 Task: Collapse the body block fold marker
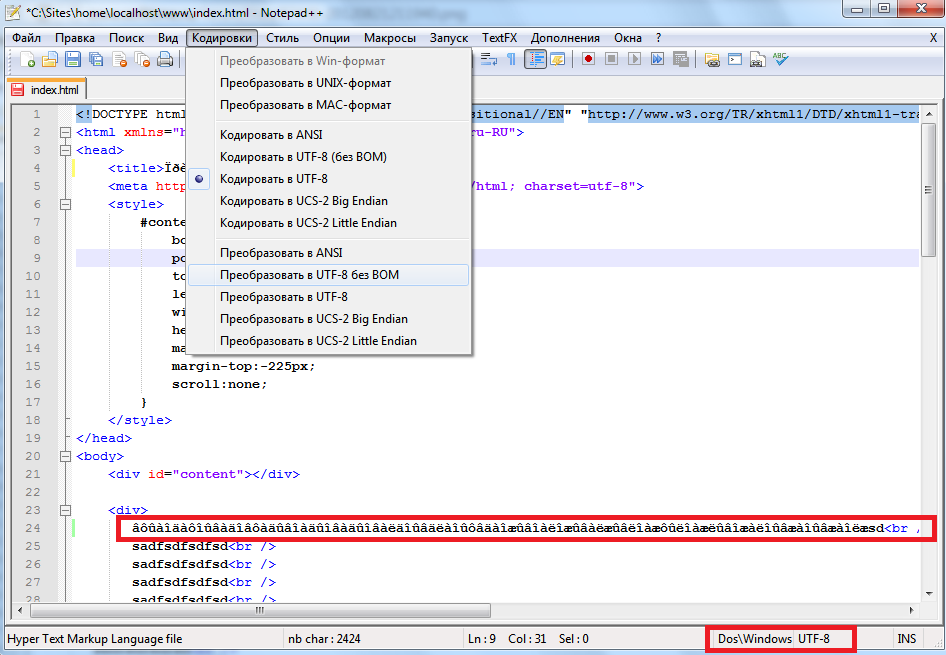click(x=65, y=457)
